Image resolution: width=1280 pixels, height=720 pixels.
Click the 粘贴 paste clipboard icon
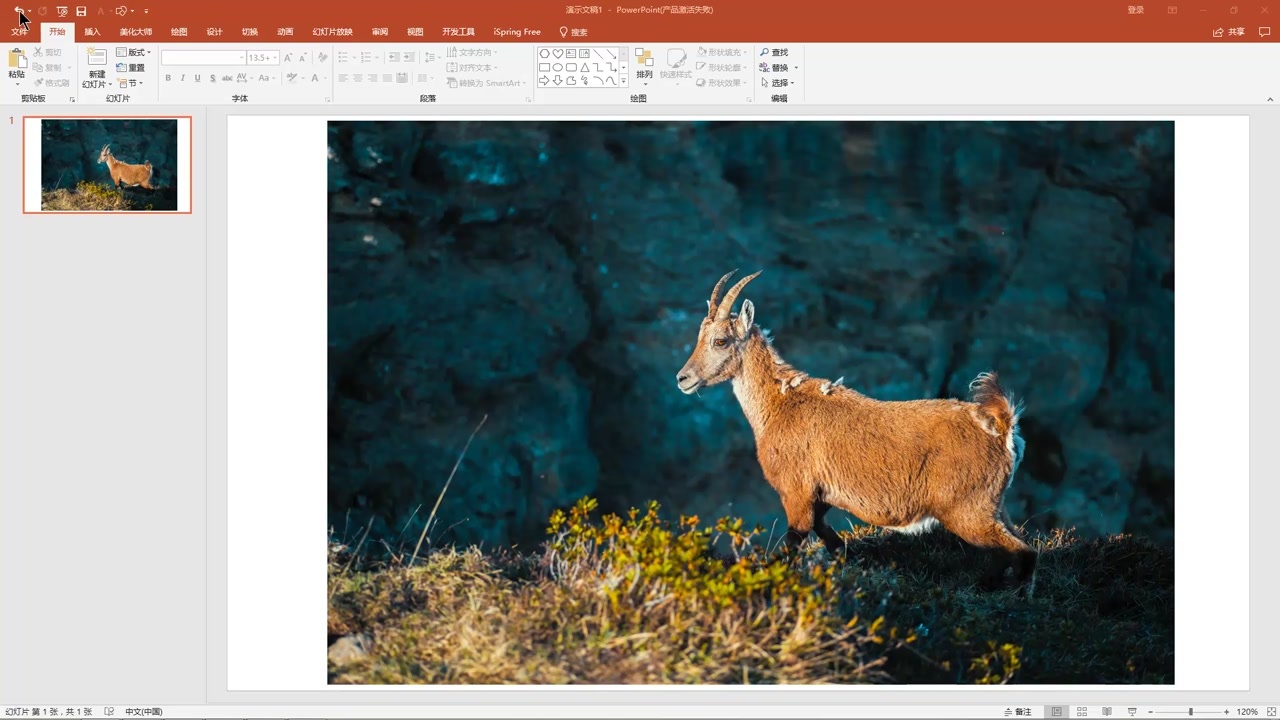(17, 59)
